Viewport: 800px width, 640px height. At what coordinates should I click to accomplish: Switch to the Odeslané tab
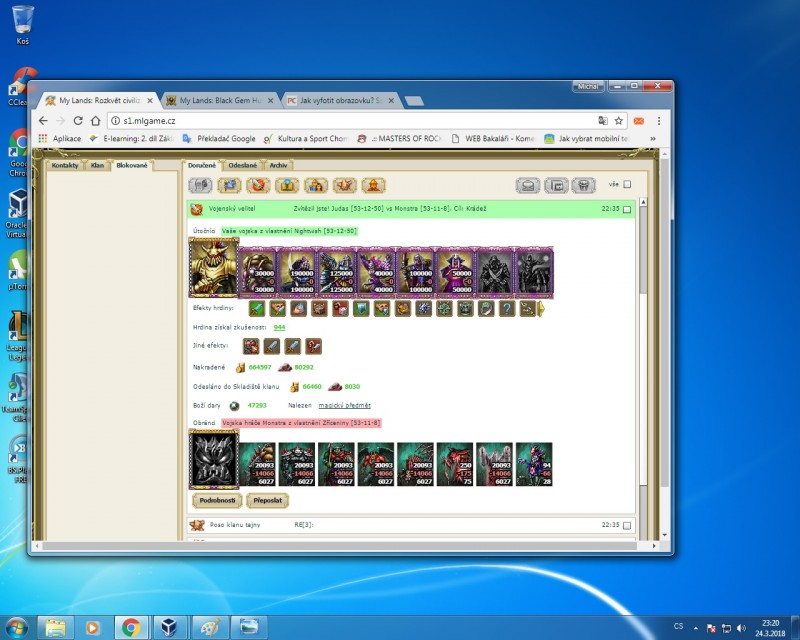[242, 164]
